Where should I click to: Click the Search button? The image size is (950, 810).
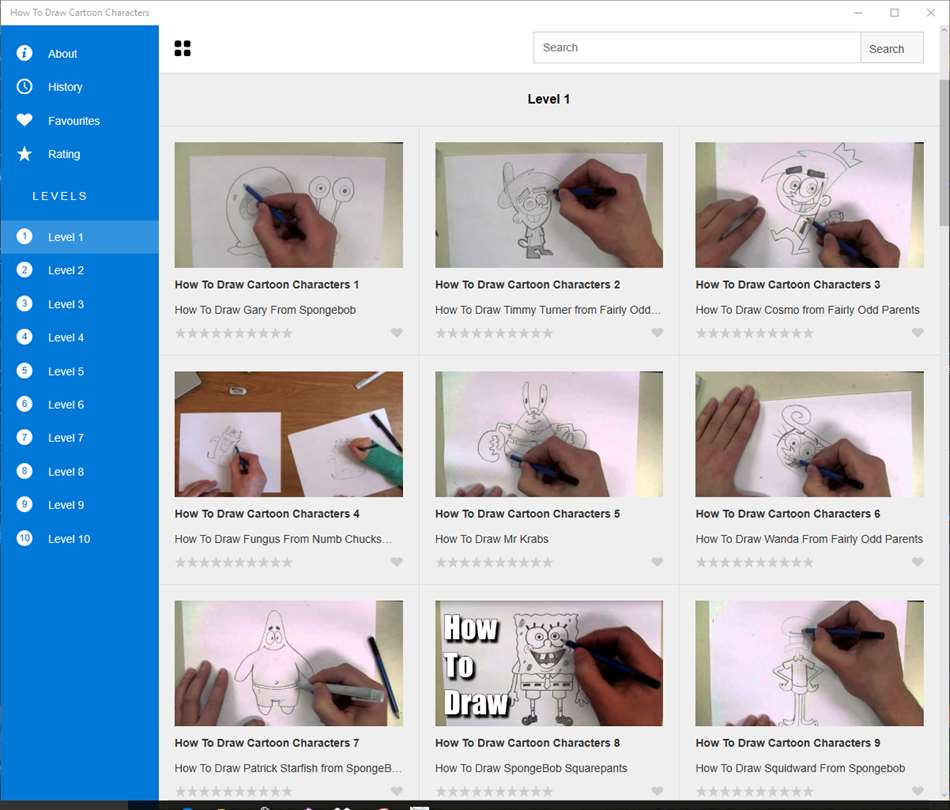coord(892,48)
